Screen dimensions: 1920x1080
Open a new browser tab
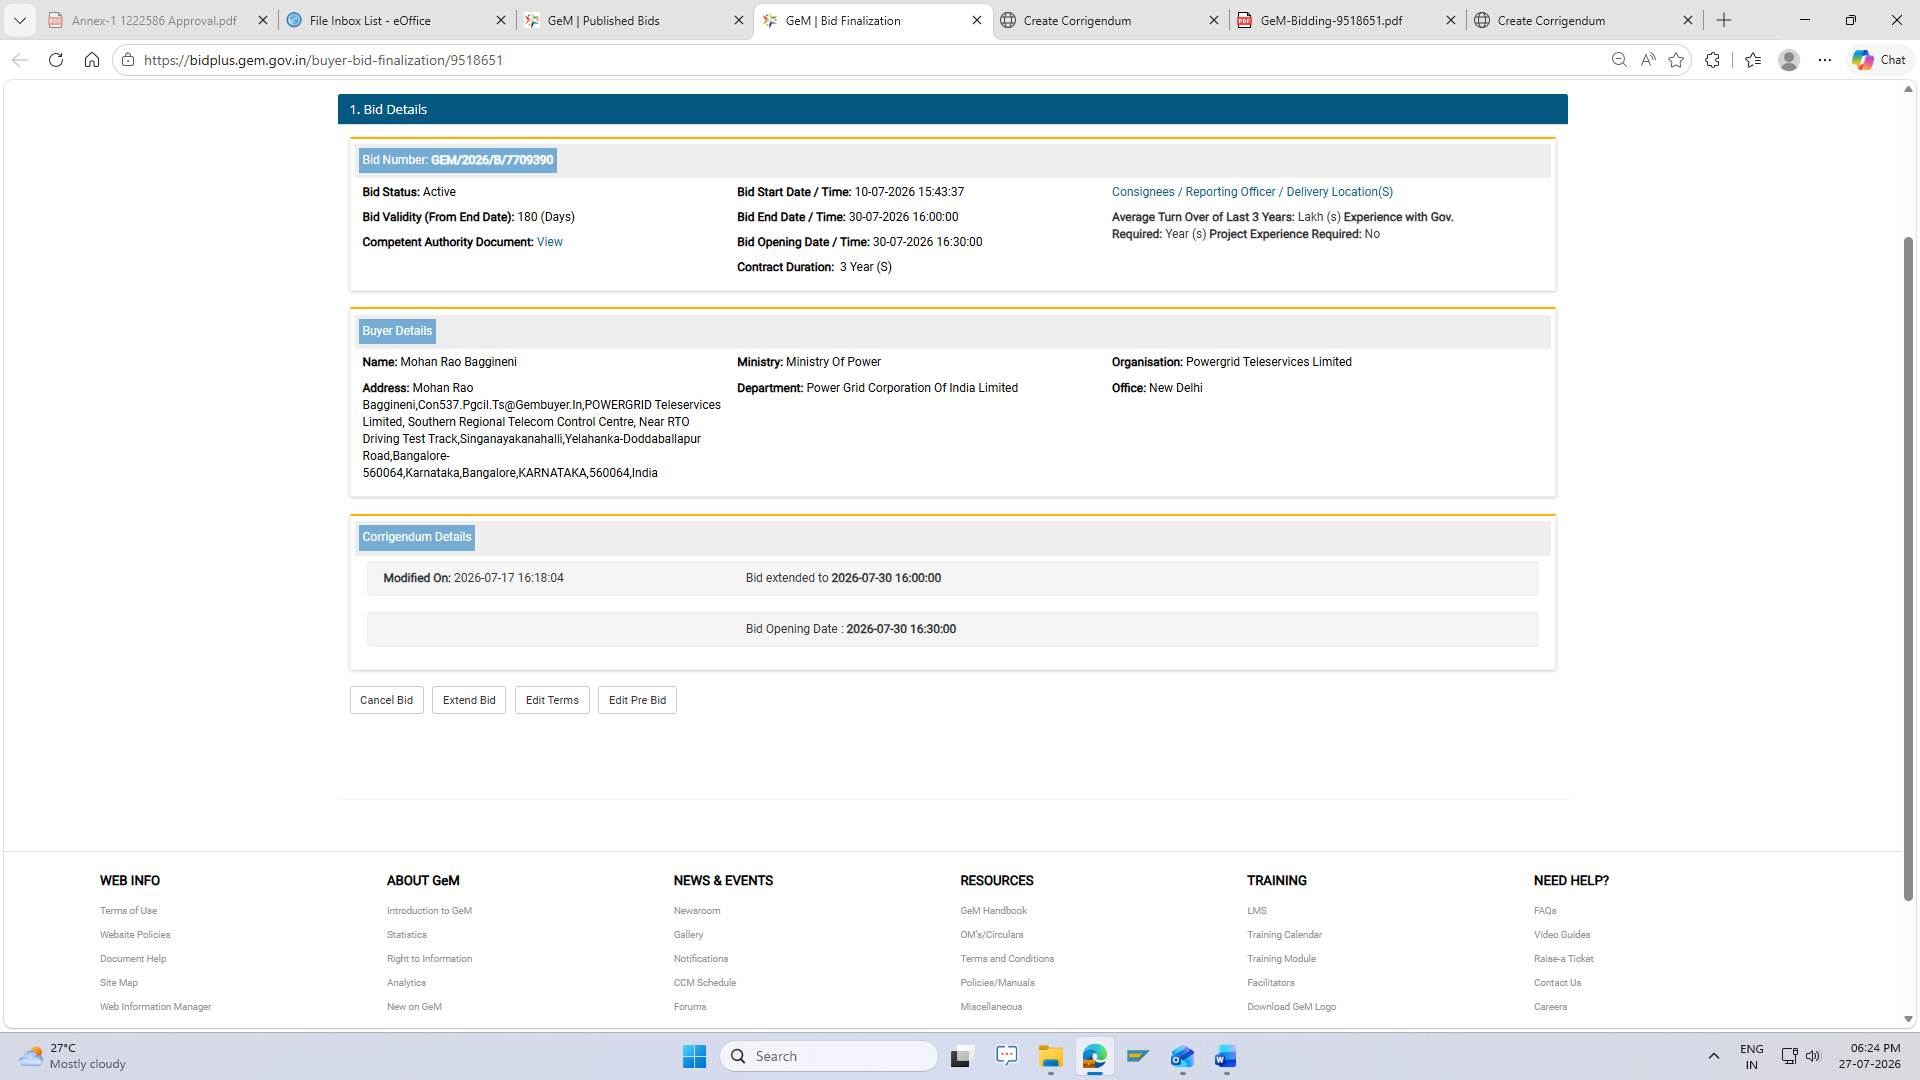[1724, 20]
